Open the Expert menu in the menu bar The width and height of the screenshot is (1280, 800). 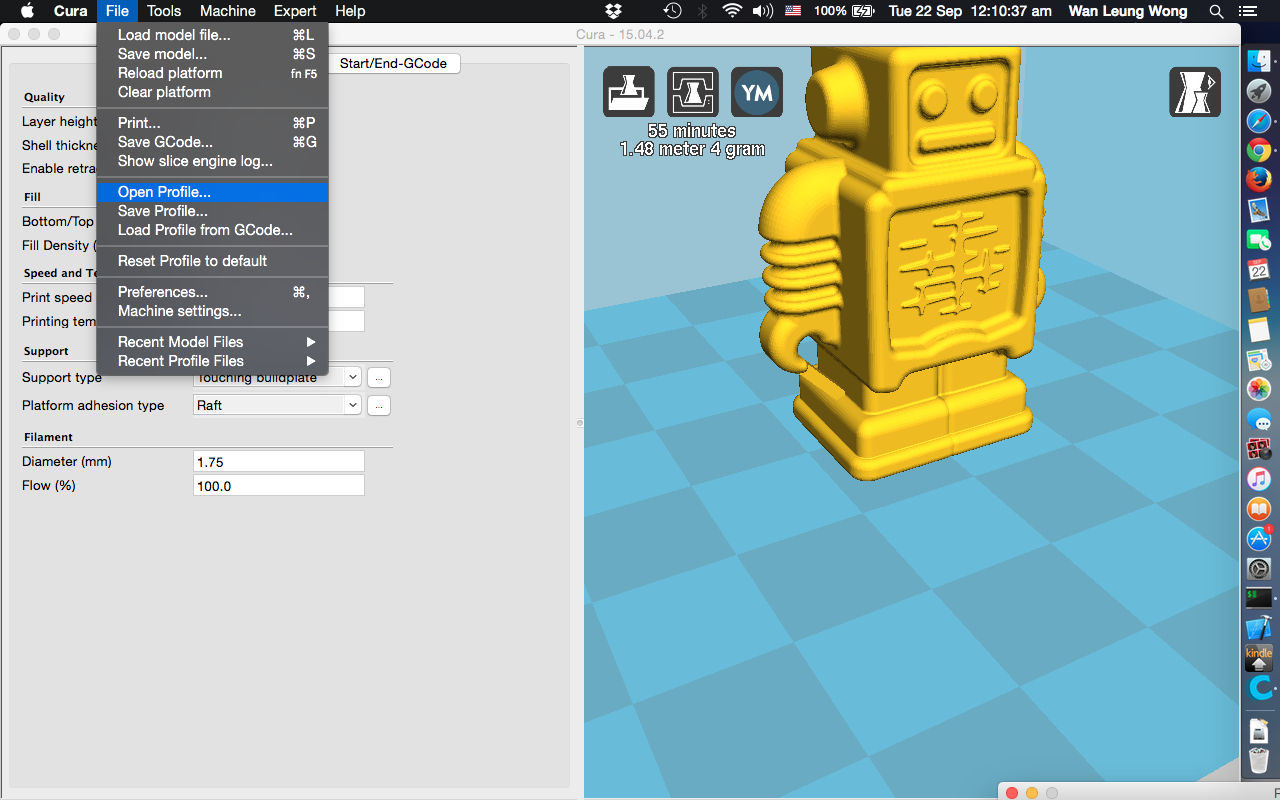pyautogui.click(x=295, y=11)
